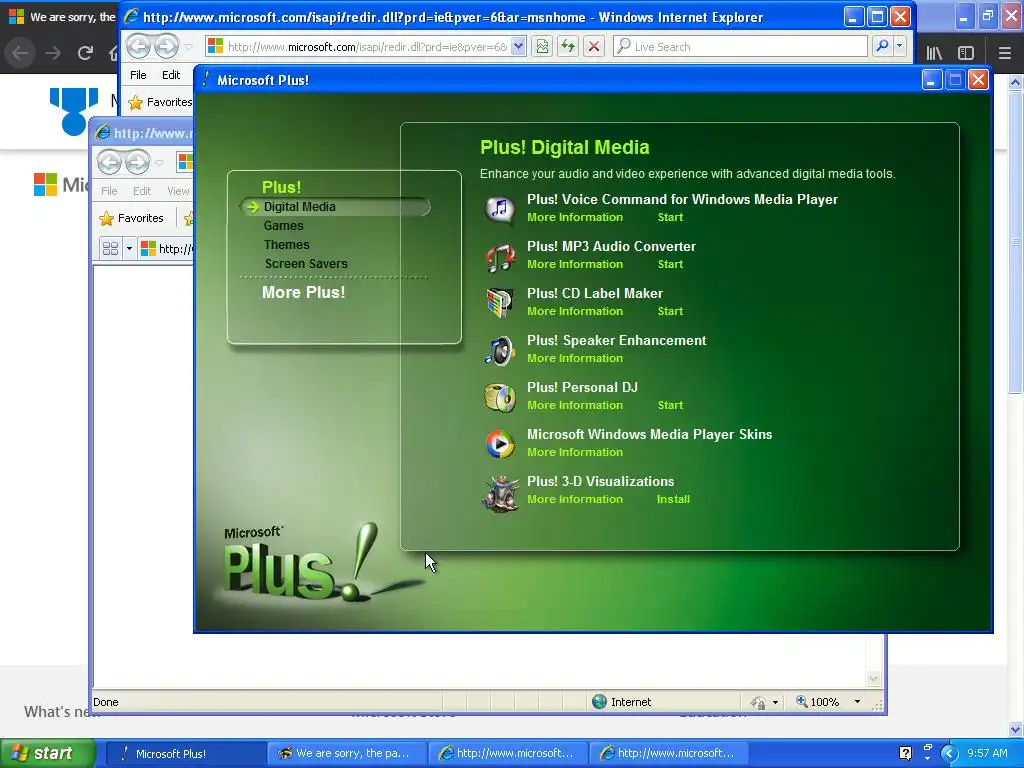Open More Information for Voice Command
The width and height of the screenshot is (1024, 768).
pyautogui.click(x=575, y=217)
